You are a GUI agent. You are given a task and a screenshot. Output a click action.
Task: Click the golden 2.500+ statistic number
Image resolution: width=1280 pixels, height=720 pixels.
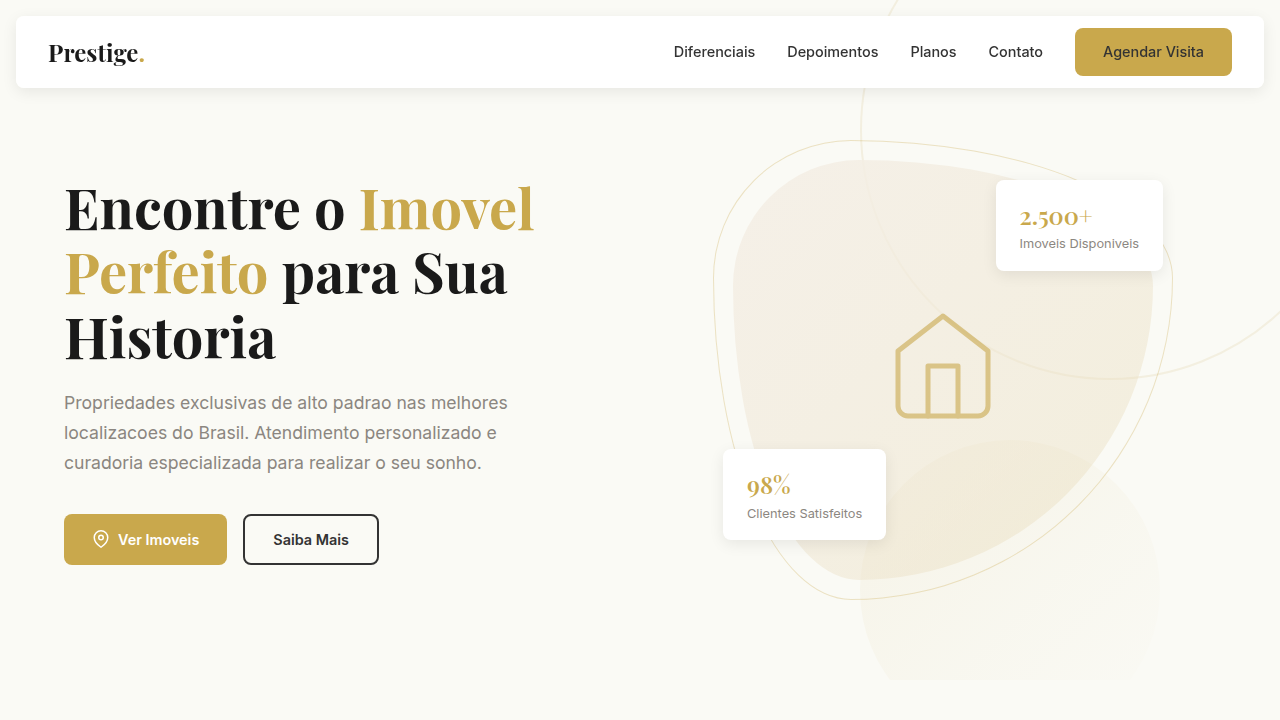coord(1055,216)
